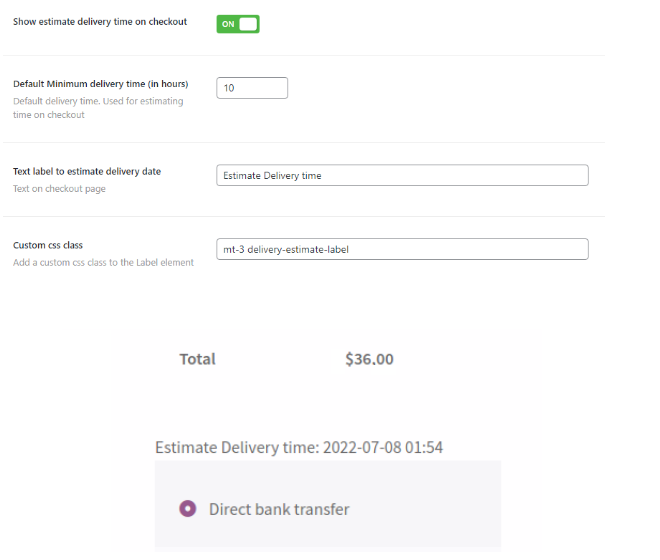The image size is (660, 560).
Task: Click the Custom css class input box
Action: (x=402, y=249)
